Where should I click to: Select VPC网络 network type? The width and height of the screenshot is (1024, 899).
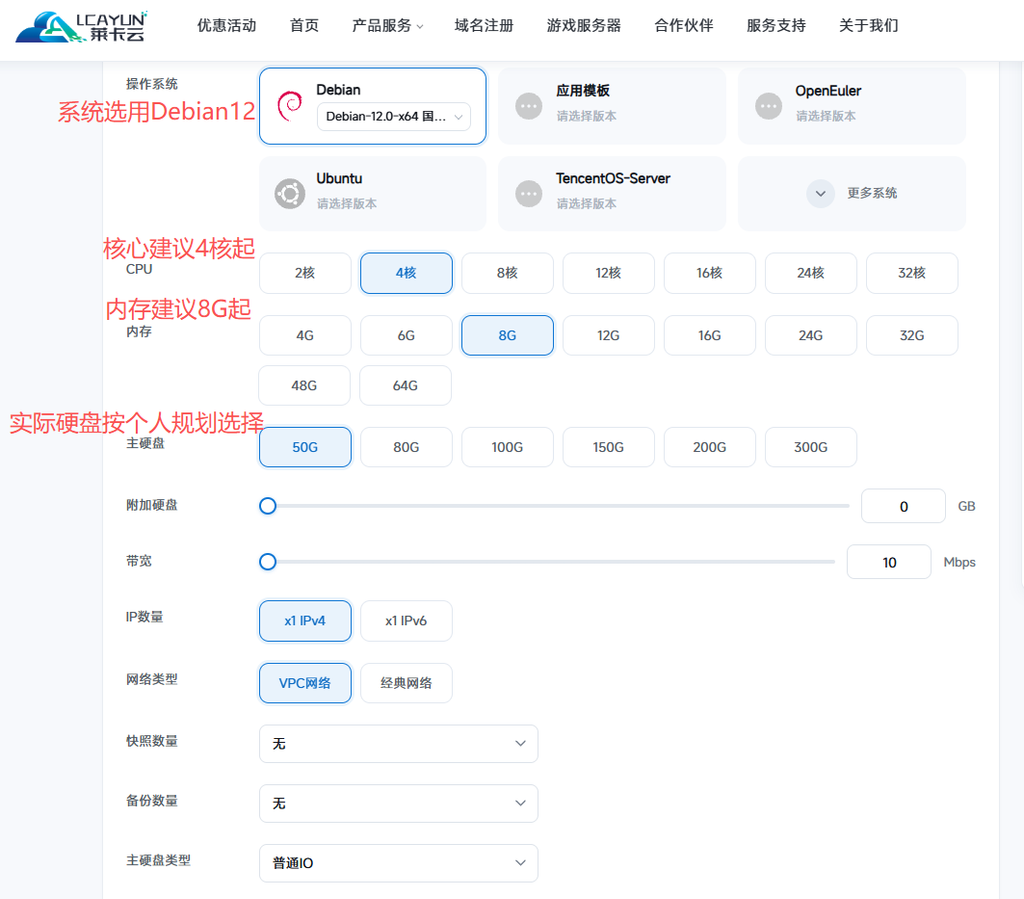tap(305, 684)
